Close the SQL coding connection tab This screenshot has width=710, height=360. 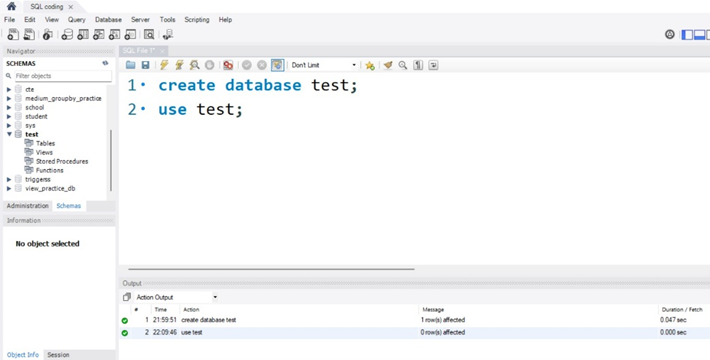pos(70,7)
